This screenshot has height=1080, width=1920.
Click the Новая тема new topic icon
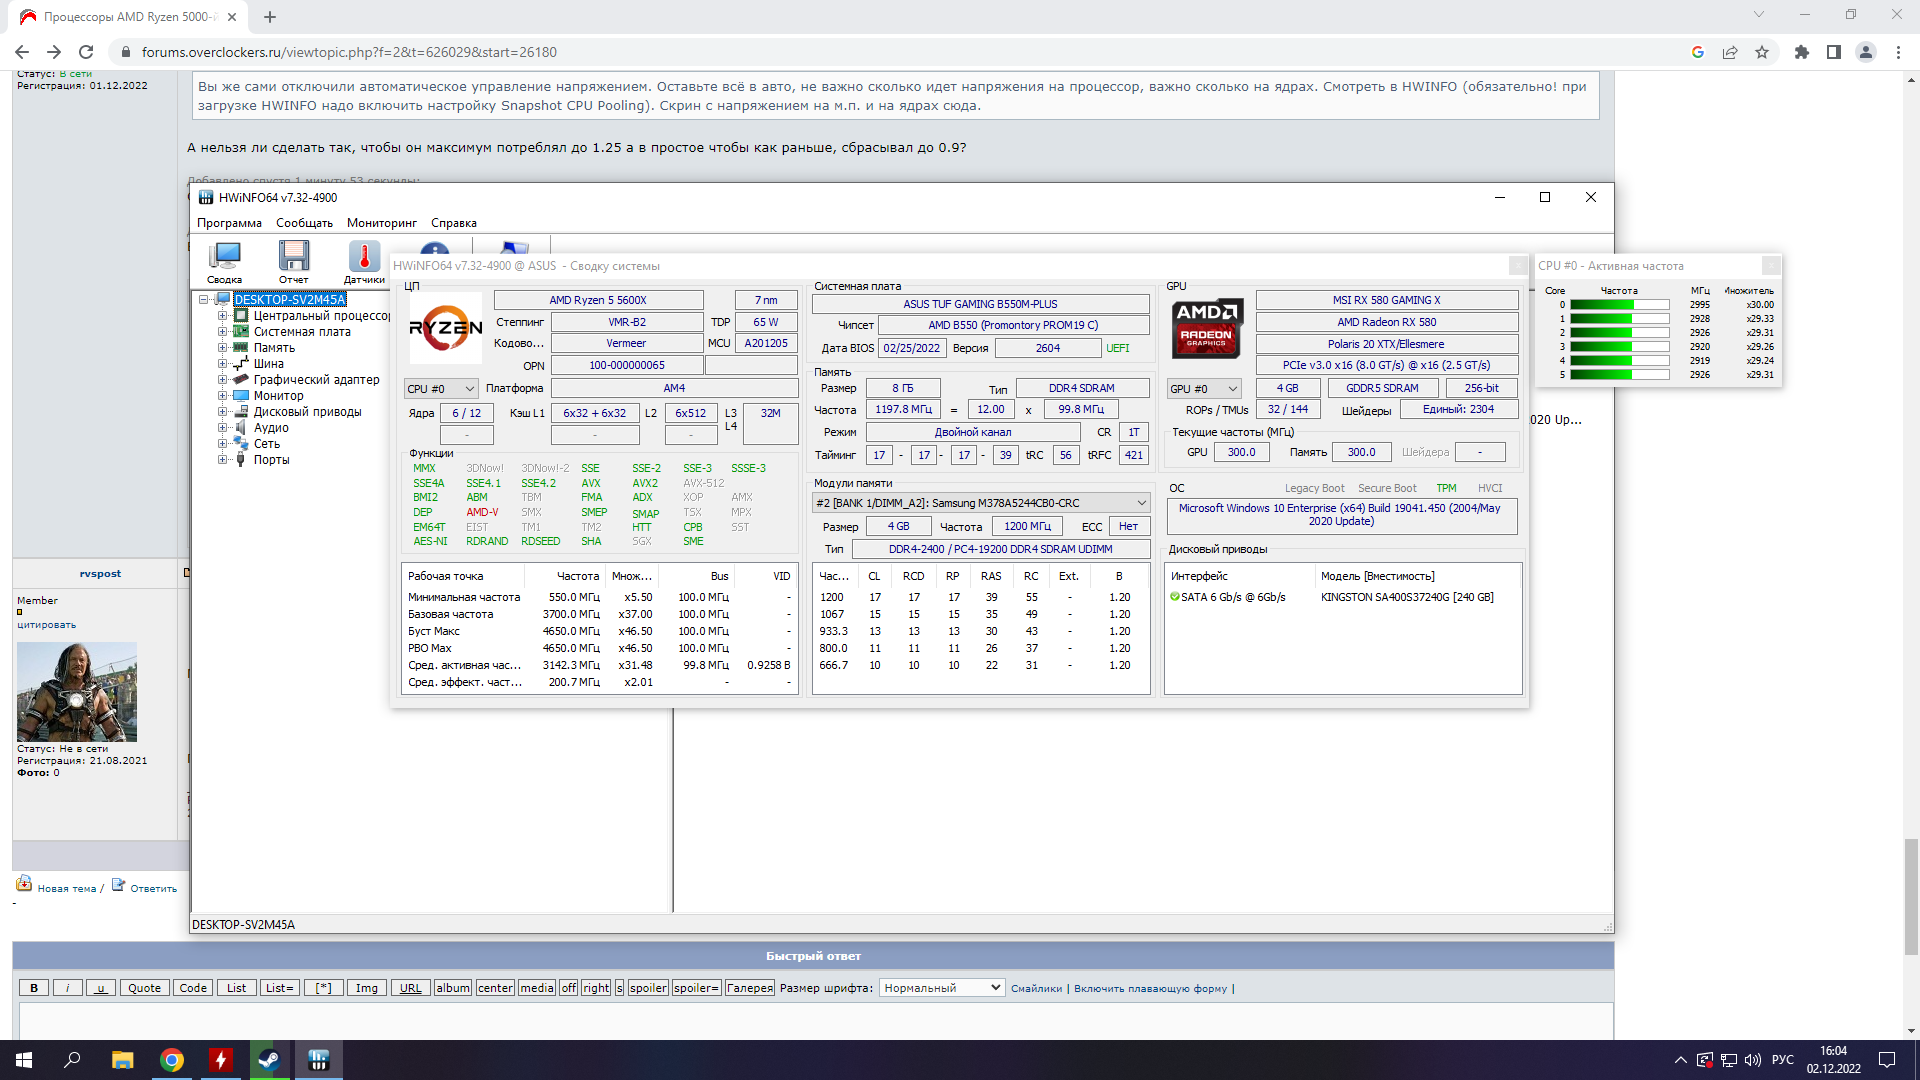tap(24, 884)
